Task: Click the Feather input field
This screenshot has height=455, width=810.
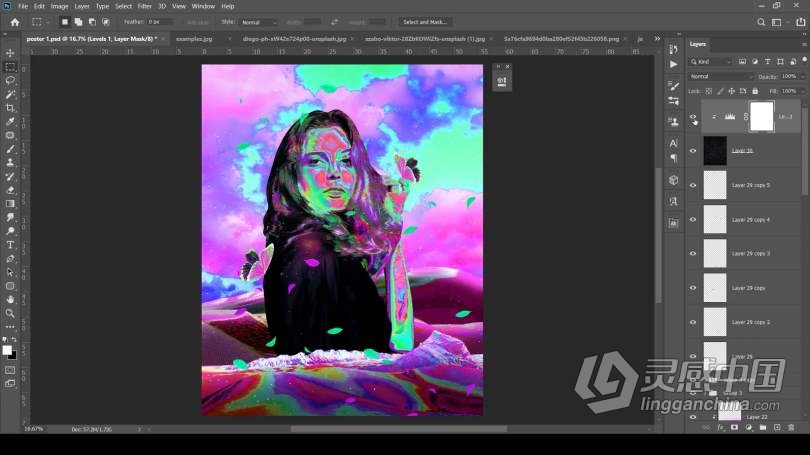Action: pyautogui.click(x=160, y=22)
